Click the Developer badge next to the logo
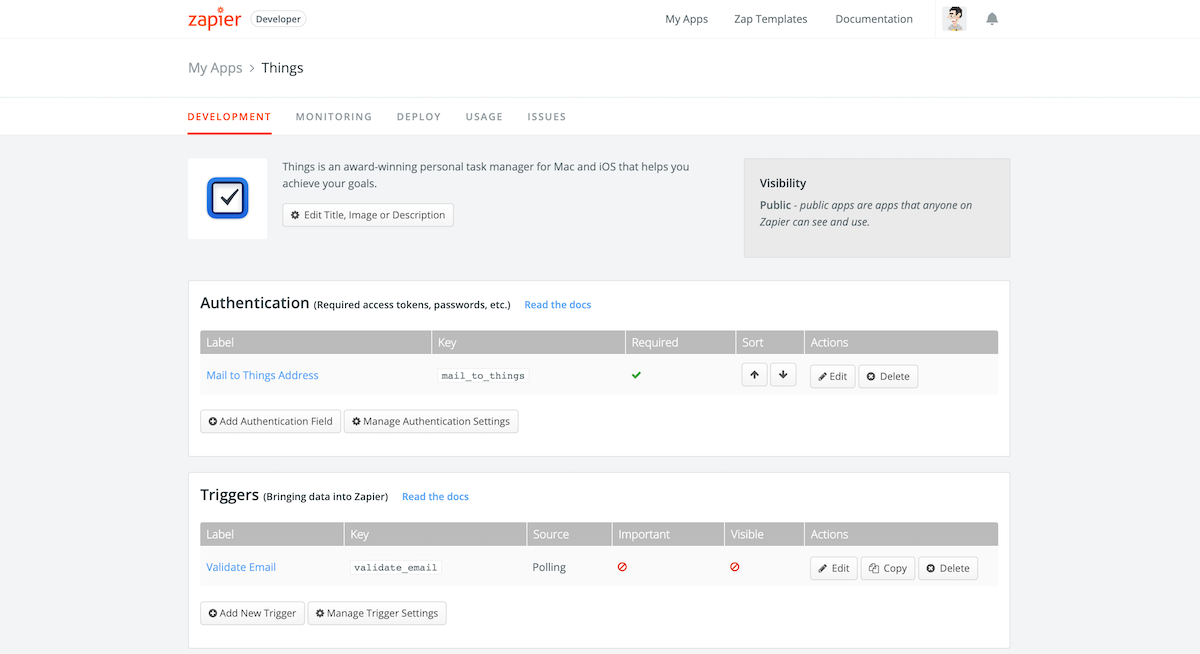The image size is (1200, 654). pos(277,18)
